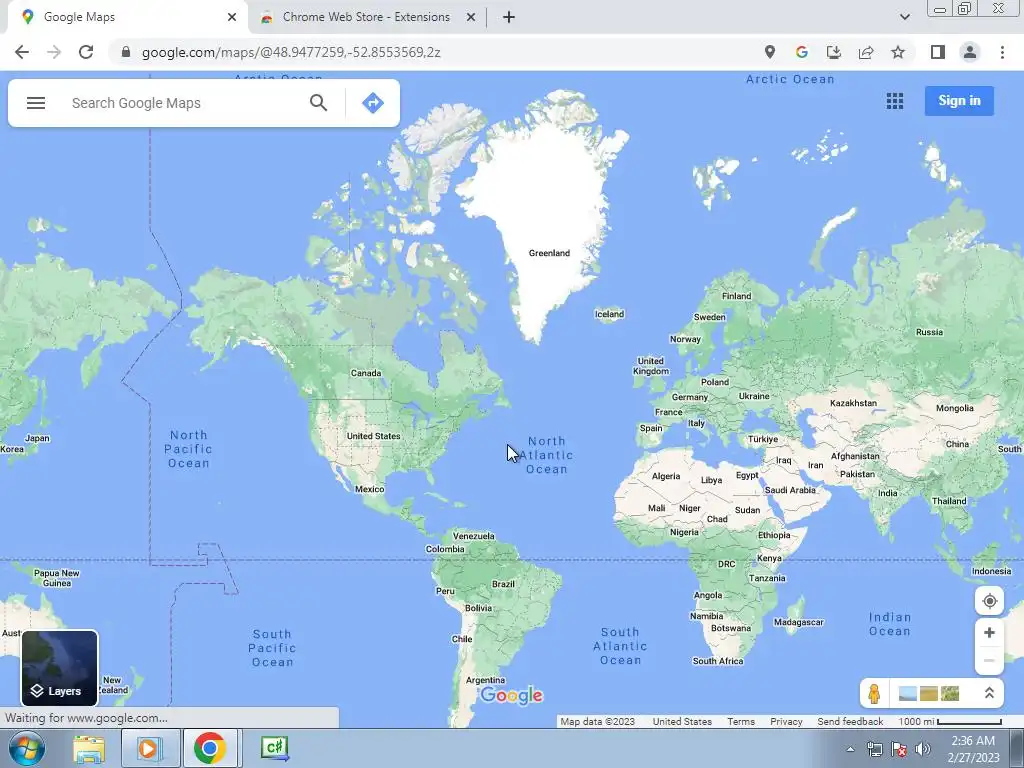
Task: Click the Google G extension icon
Action: [x=802, y=52]
